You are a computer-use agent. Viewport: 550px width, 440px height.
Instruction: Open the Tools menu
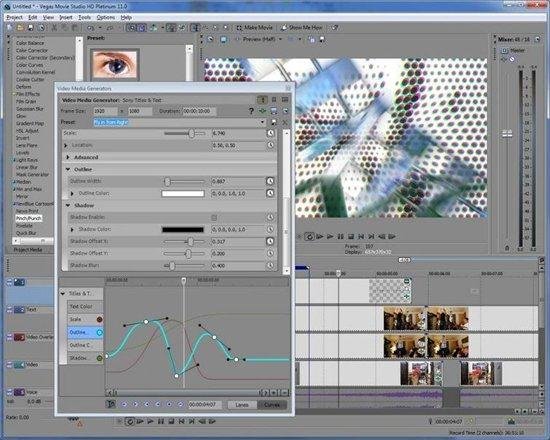(x=84, y=17)
